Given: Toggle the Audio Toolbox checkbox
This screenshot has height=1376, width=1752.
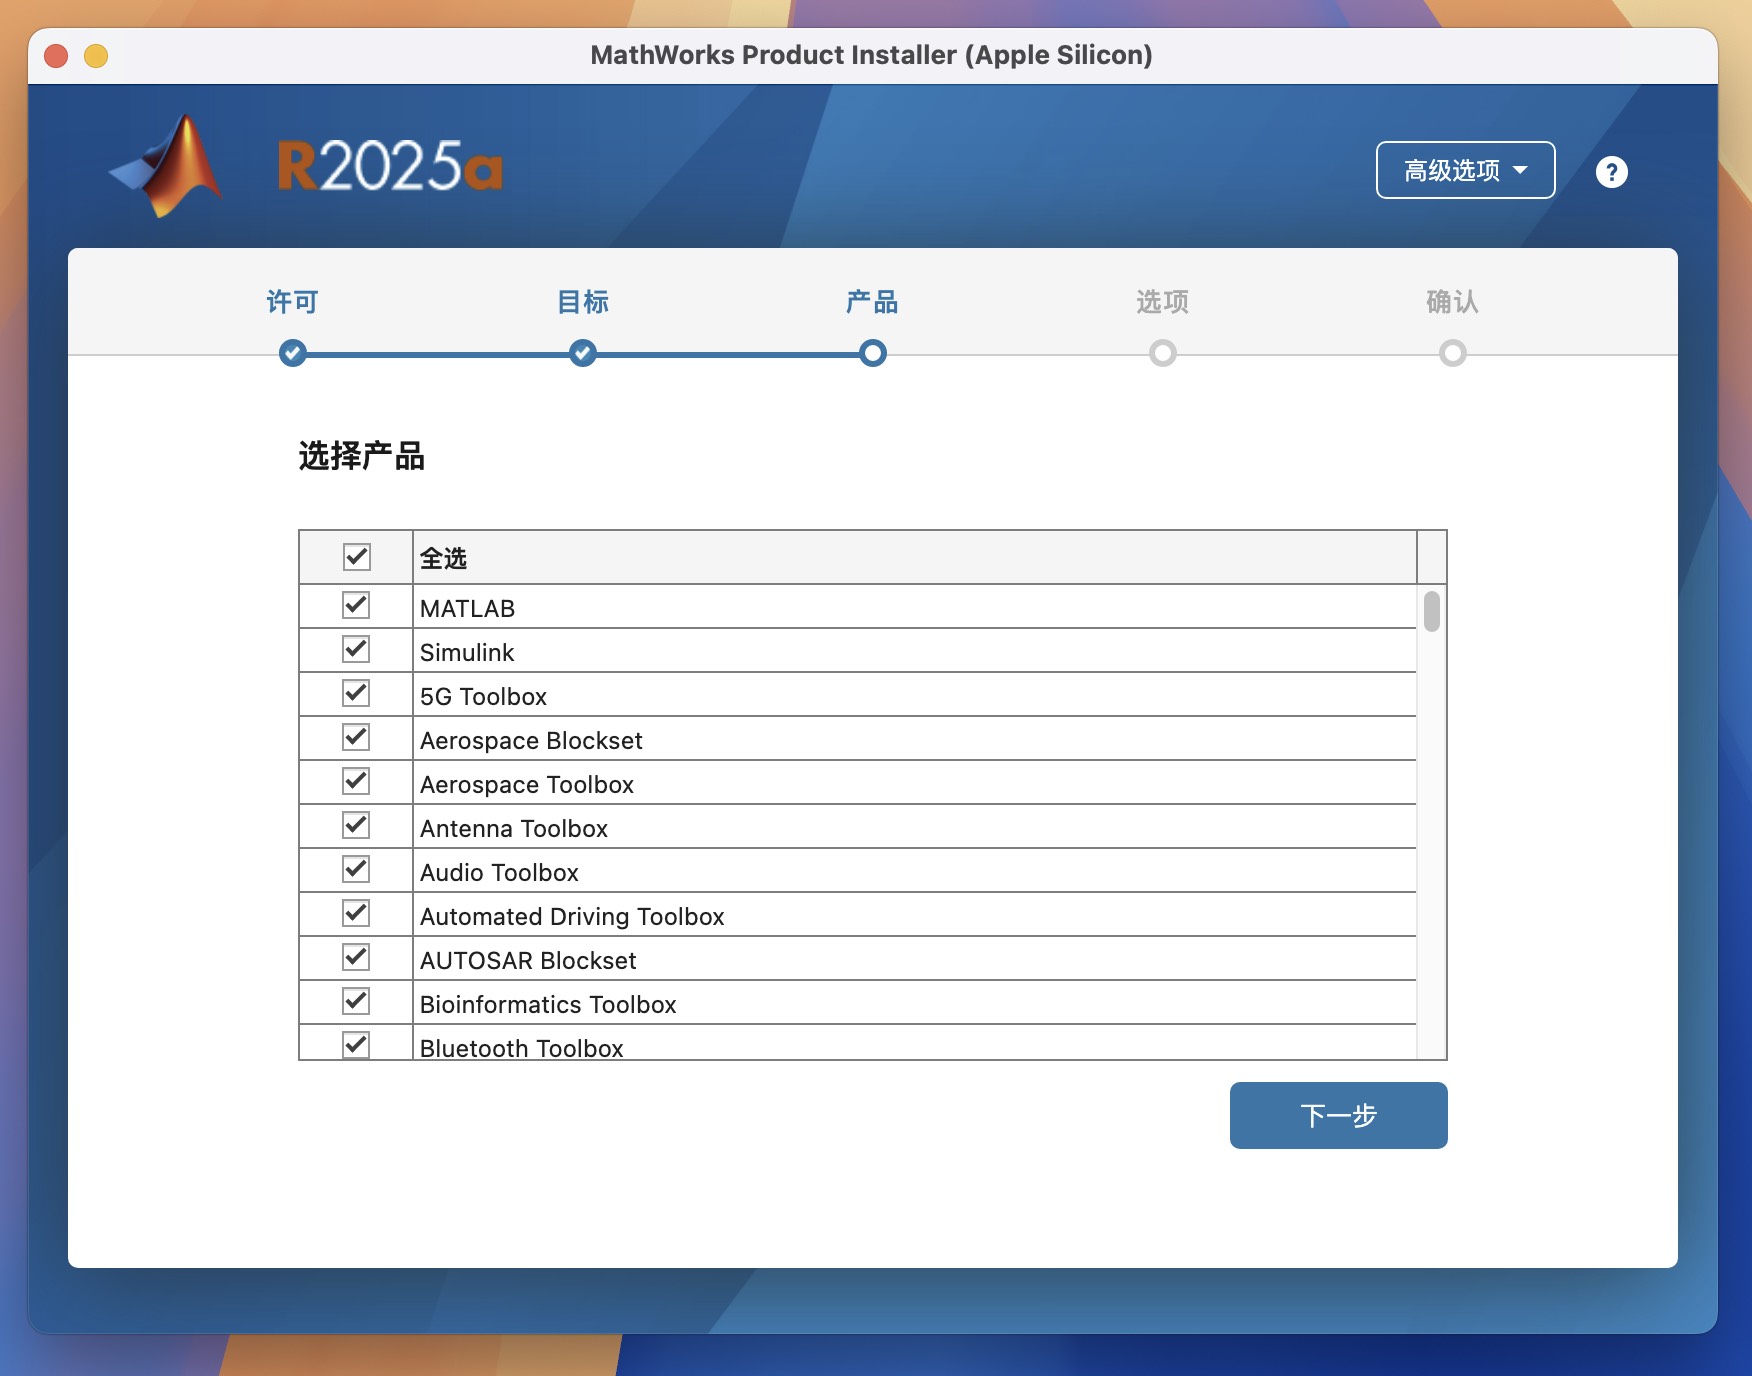Looking at the screenshot, I should 356,869.
